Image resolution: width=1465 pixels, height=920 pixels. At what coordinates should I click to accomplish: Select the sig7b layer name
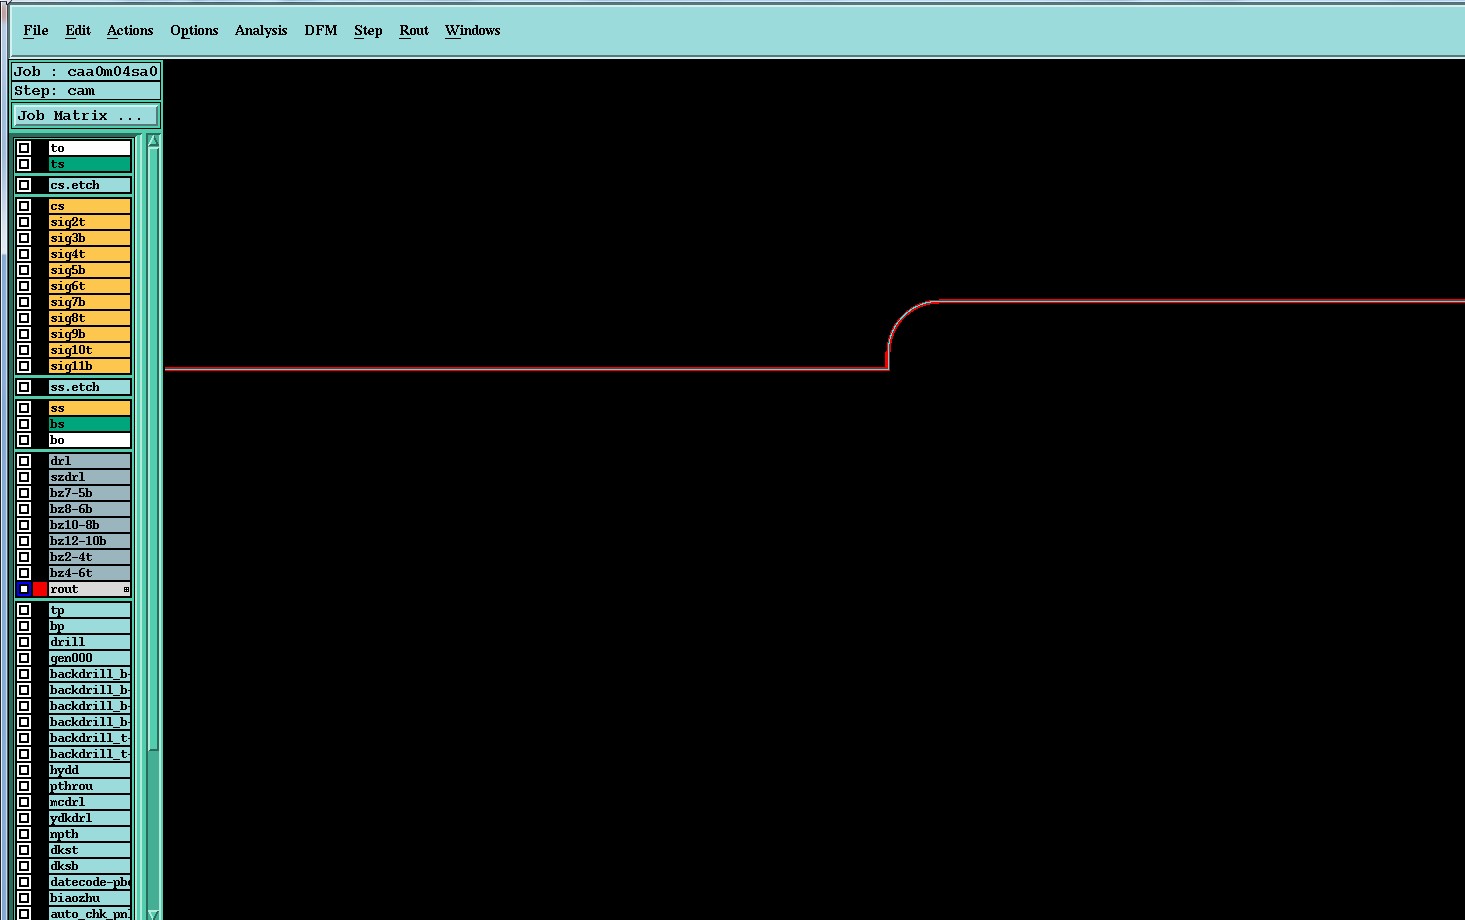(x=90, y=302)
